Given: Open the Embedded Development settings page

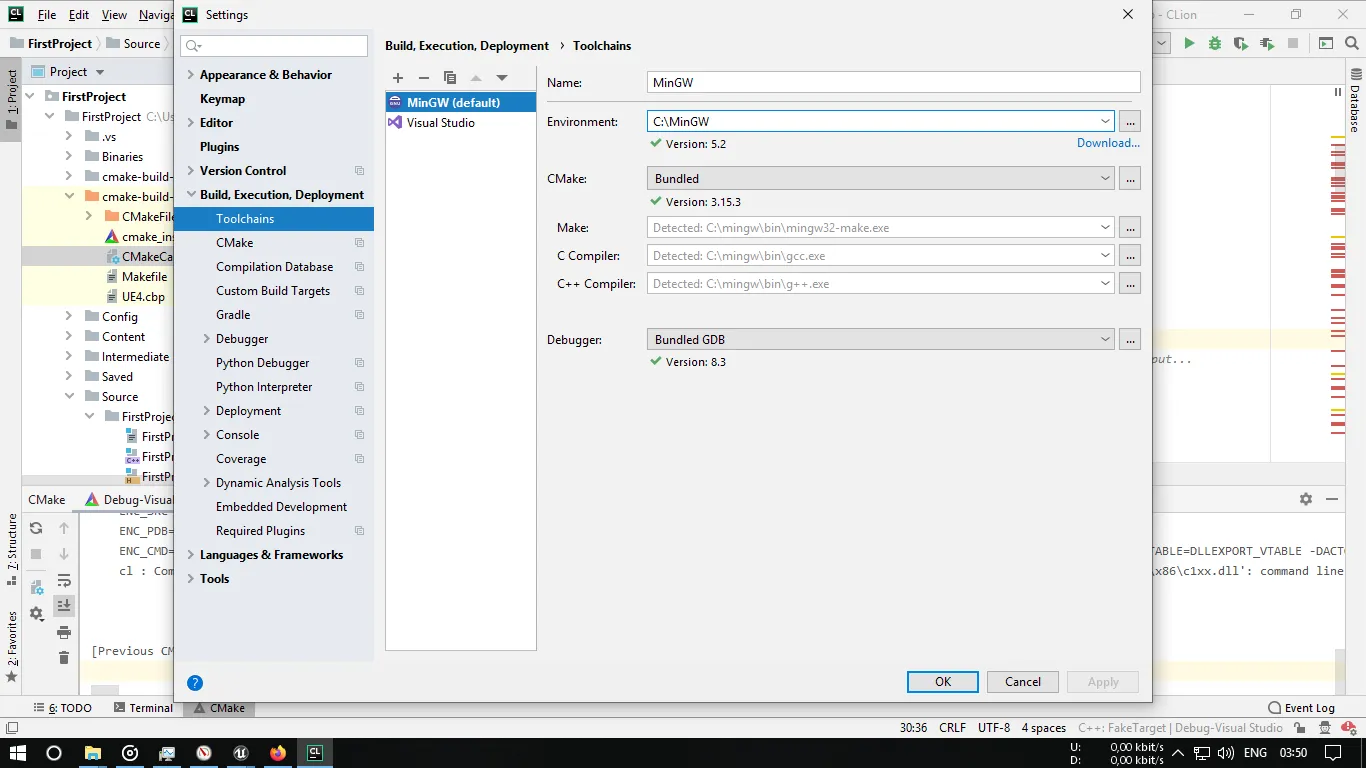Looking at the screenshot, I should pyautogui.click(x=274, y=507).
